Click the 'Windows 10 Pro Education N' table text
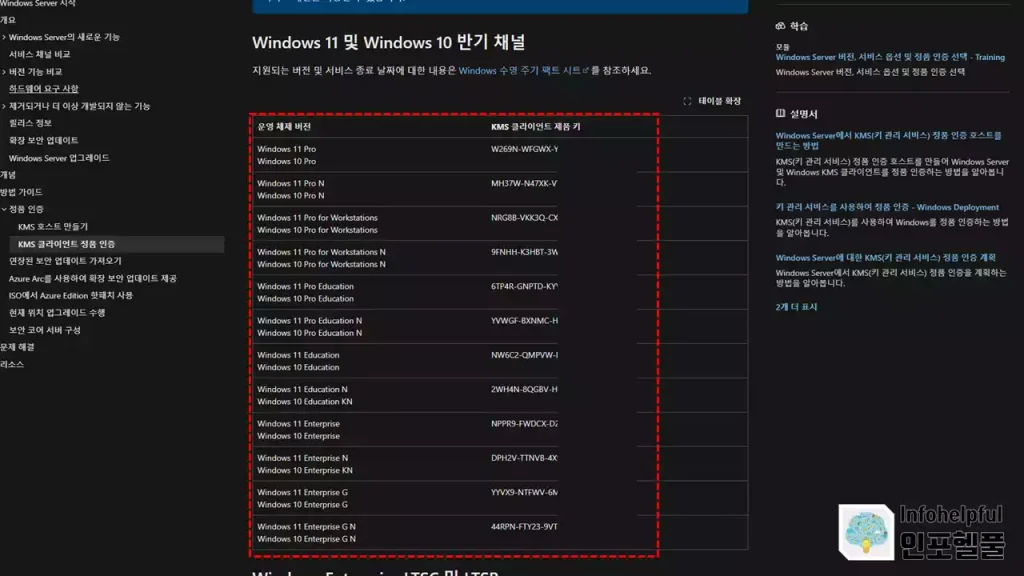This screenshot has height=576, width=1024. pyautogui.click(x=310, y=333)
